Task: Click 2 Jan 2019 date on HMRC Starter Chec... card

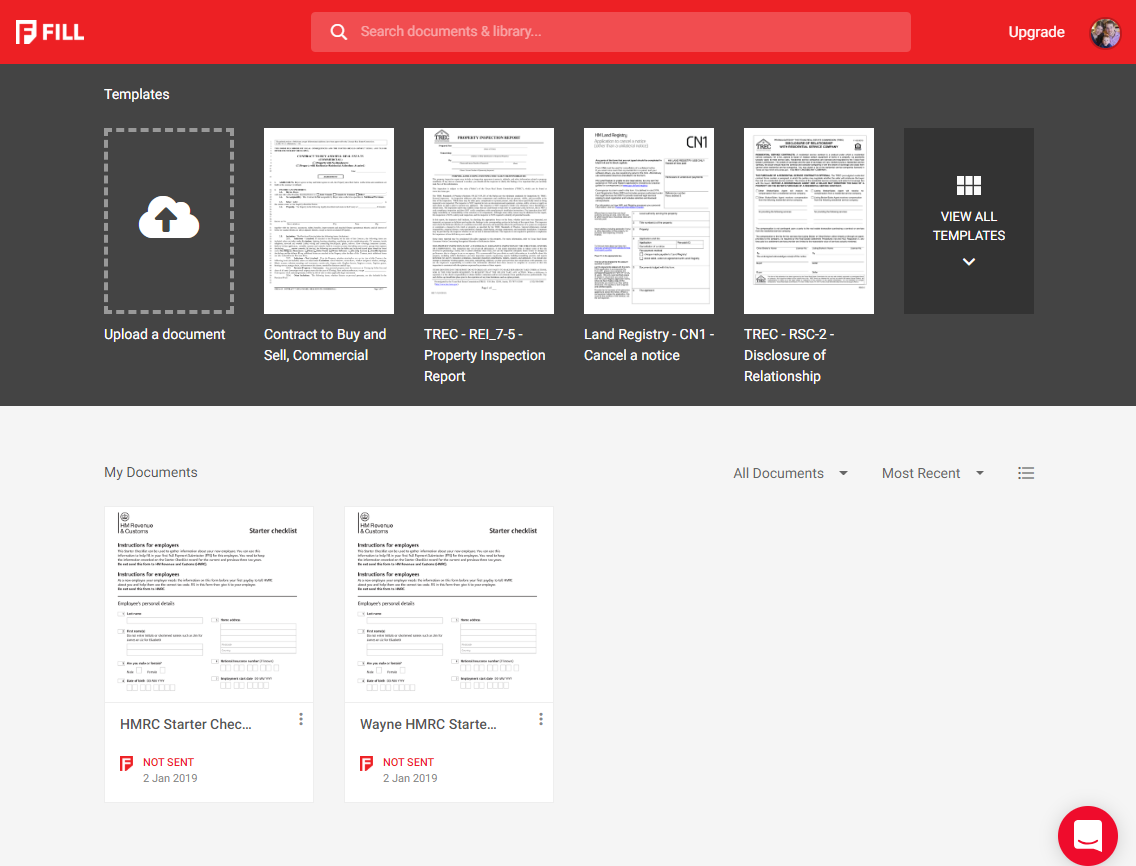Action: click(170, 778)
